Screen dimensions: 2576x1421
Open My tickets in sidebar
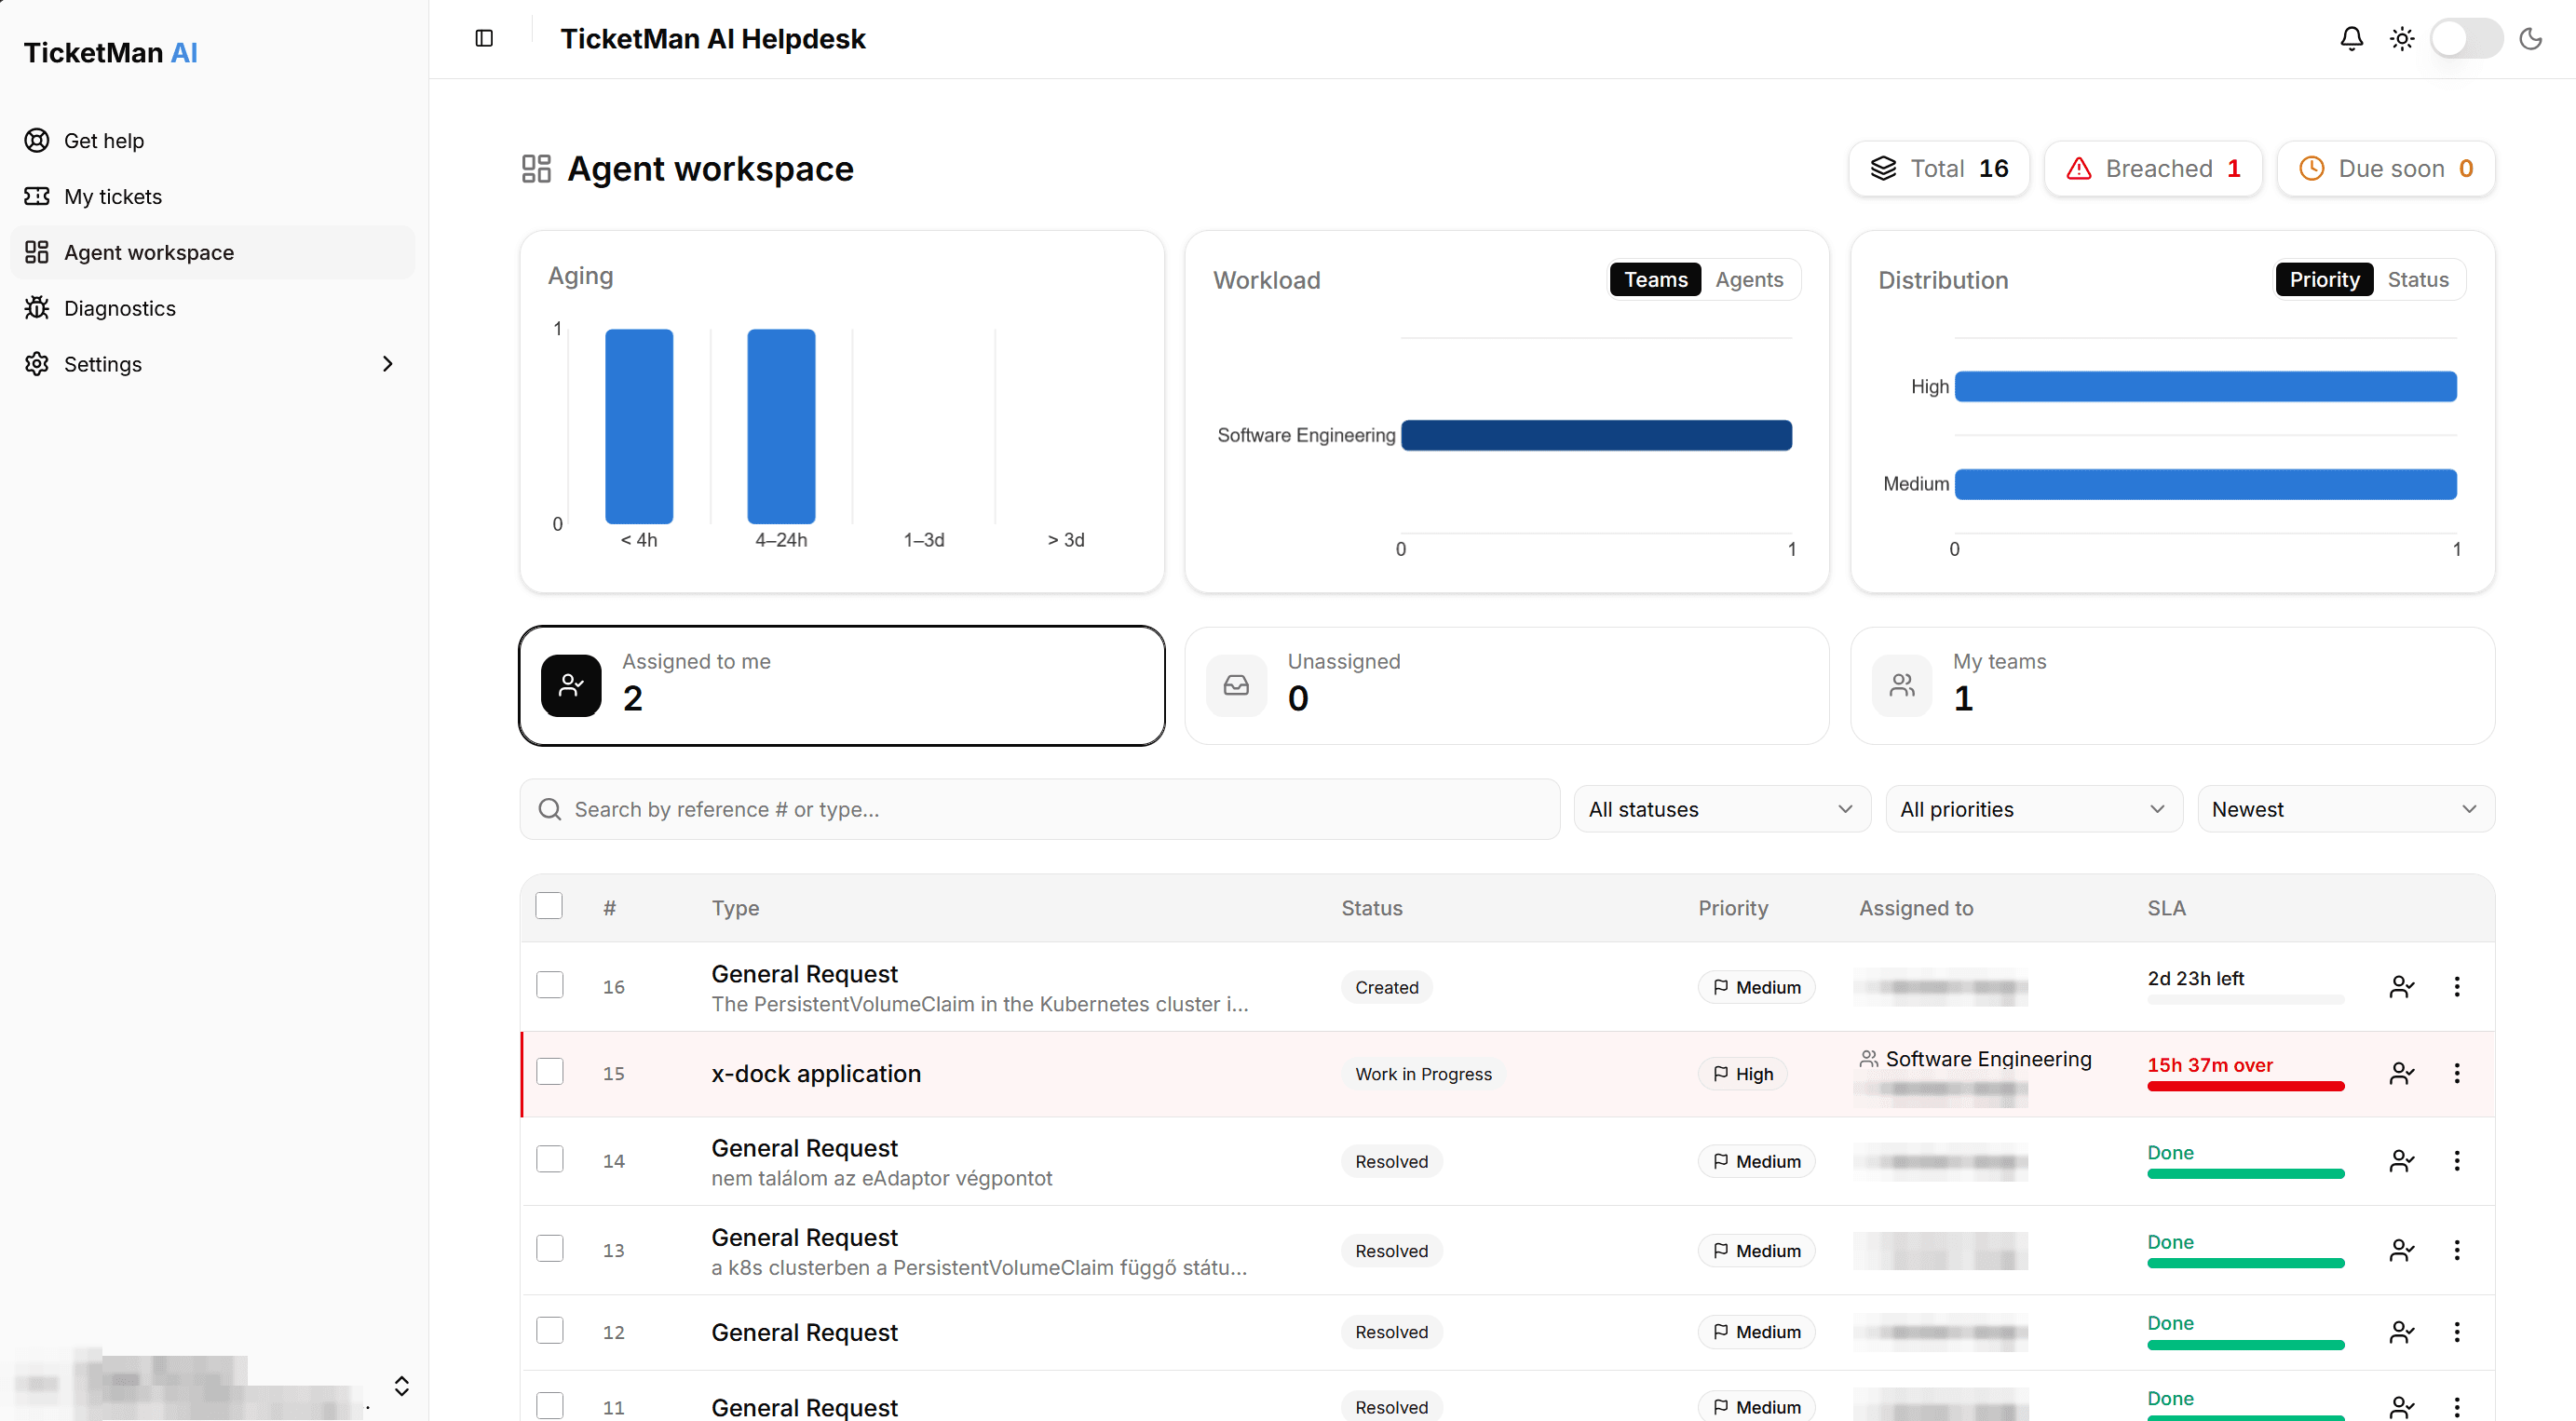pyautogui.click(x=213, y=196)
